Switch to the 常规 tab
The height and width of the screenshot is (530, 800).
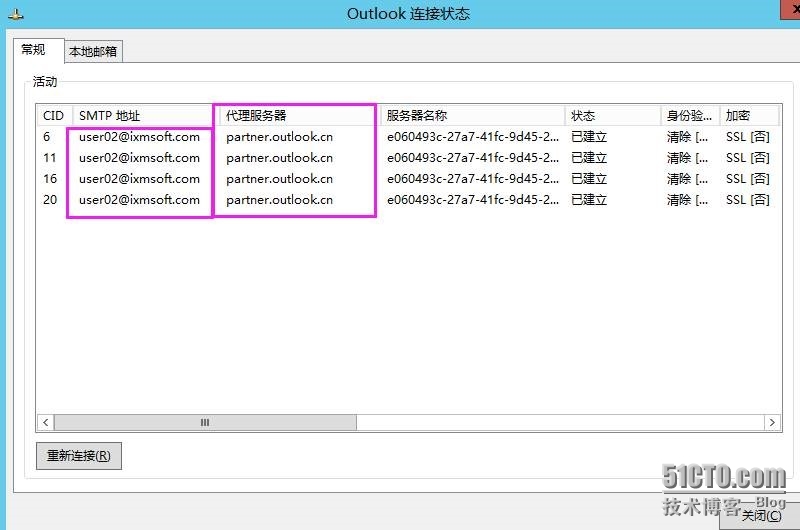tap(38, 50)
